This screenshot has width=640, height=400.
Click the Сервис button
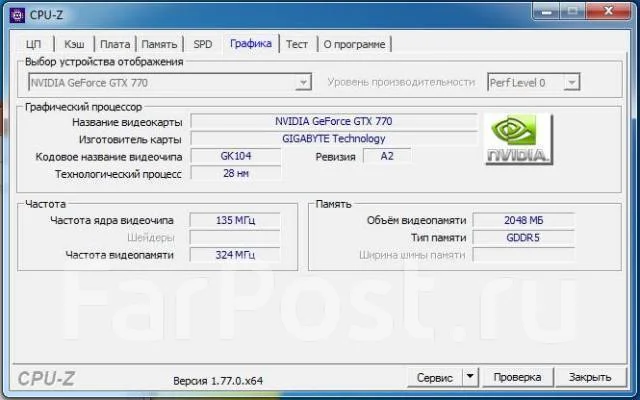click(435, 377)
